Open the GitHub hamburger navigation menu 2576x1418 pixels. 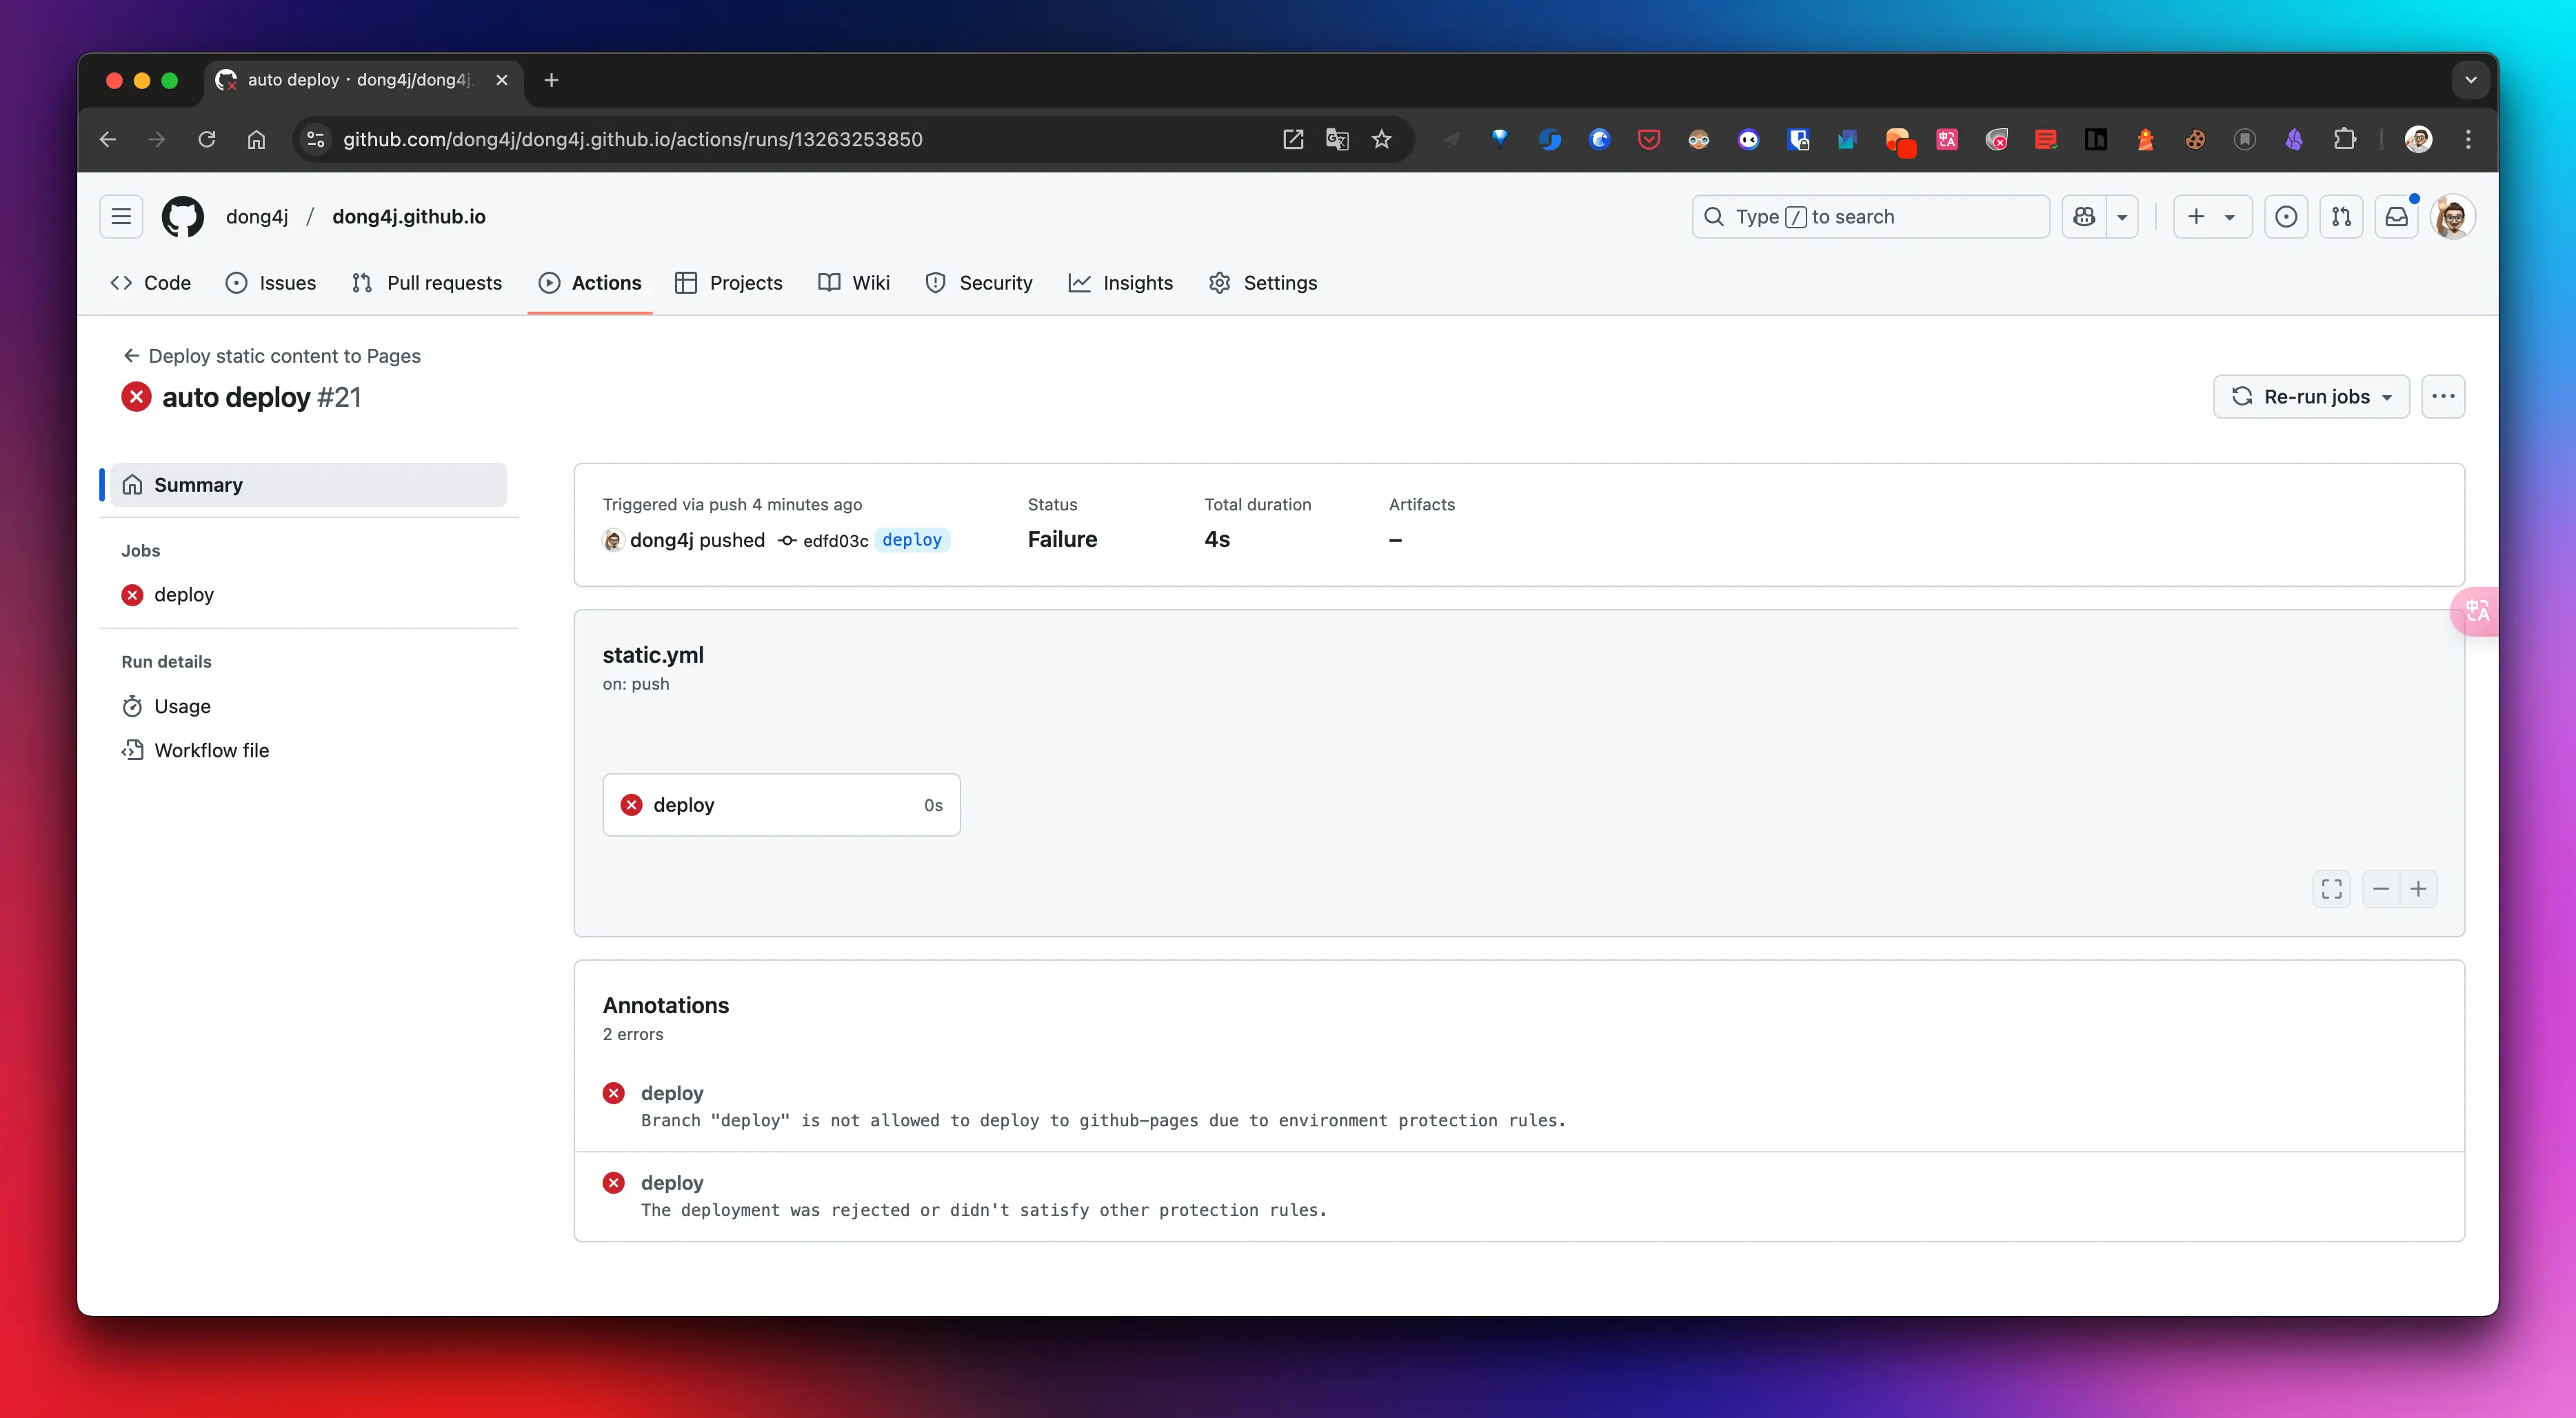(121, 217)
